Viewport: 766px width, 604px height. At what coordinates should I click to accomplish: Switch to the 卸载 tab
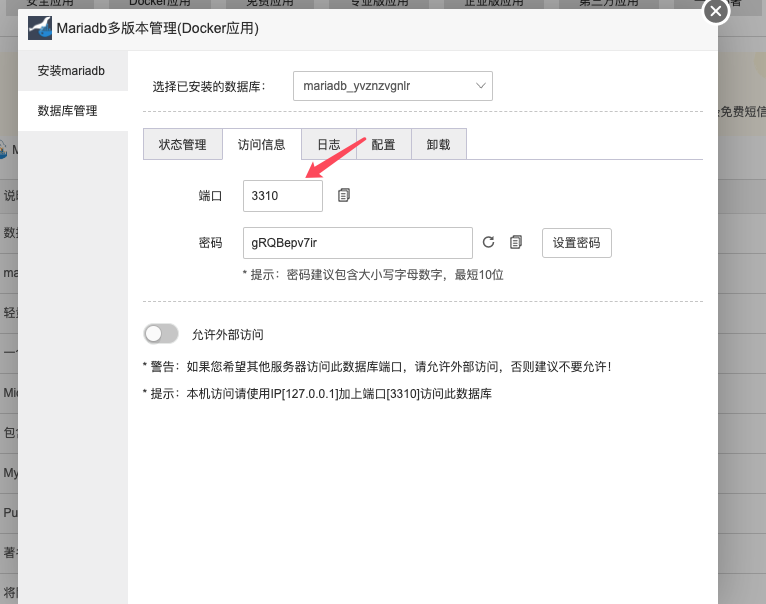(x=439, y=145)
